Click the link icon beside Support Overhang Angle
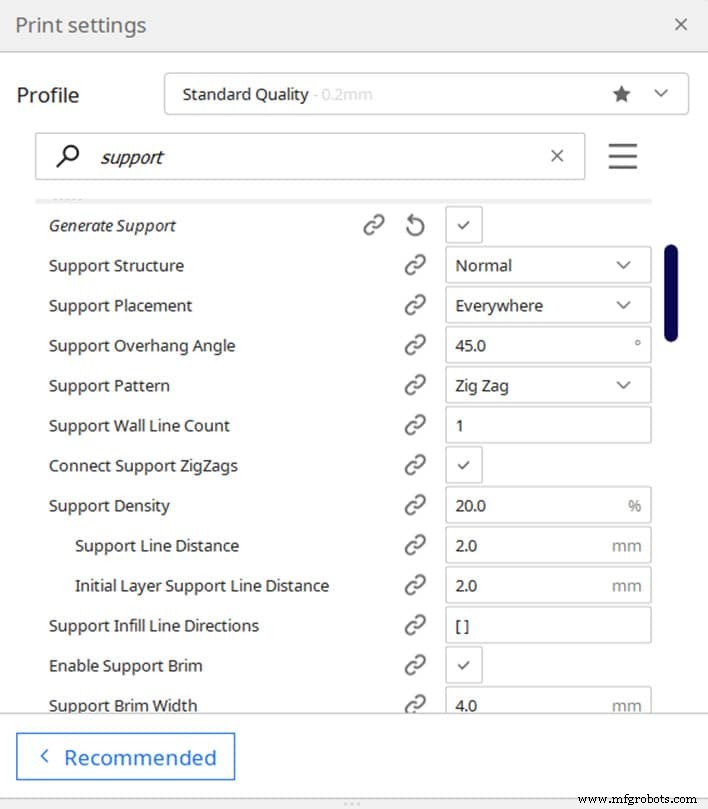Image resolution: width=708 pixels, height=809 pixels. click(x=416, y=345)
